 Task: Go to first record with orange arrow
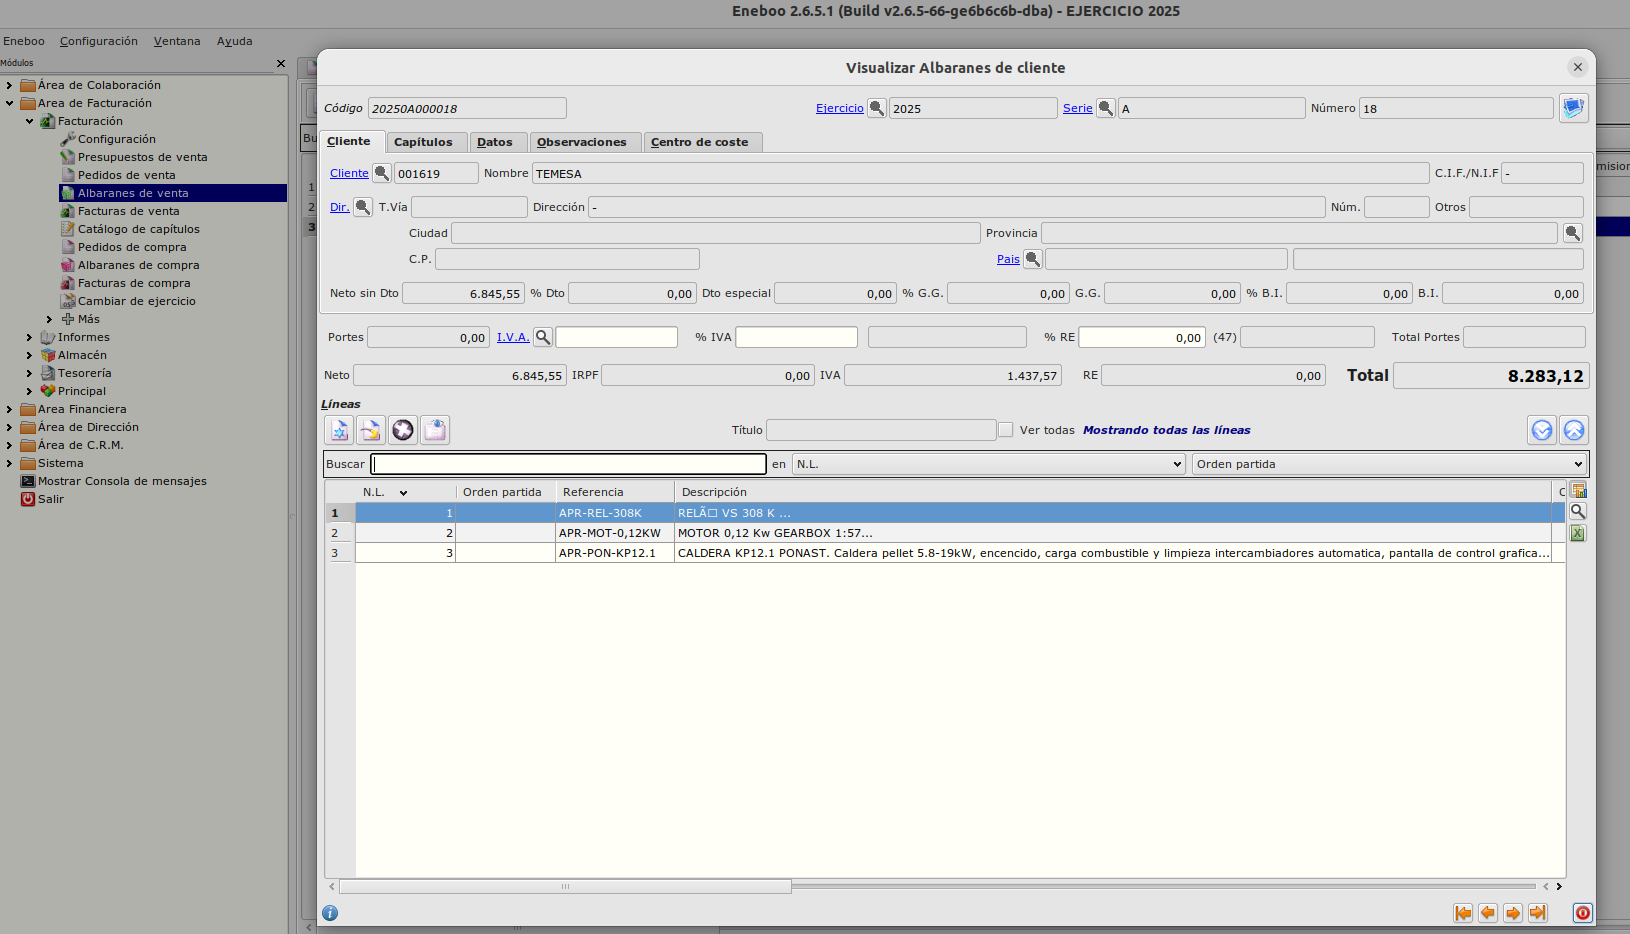tap(1463, 913)
